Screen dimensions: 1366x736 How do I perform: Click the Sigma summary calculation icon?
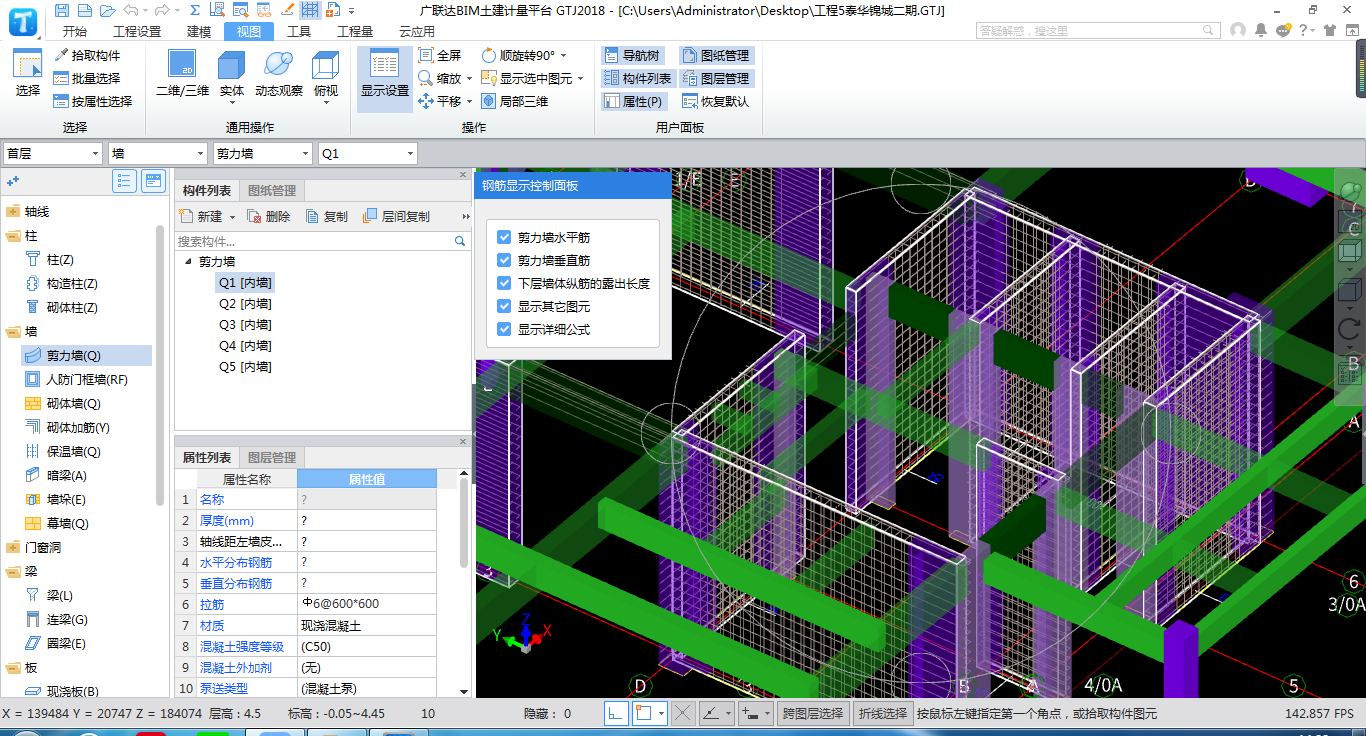coord(195,10)
